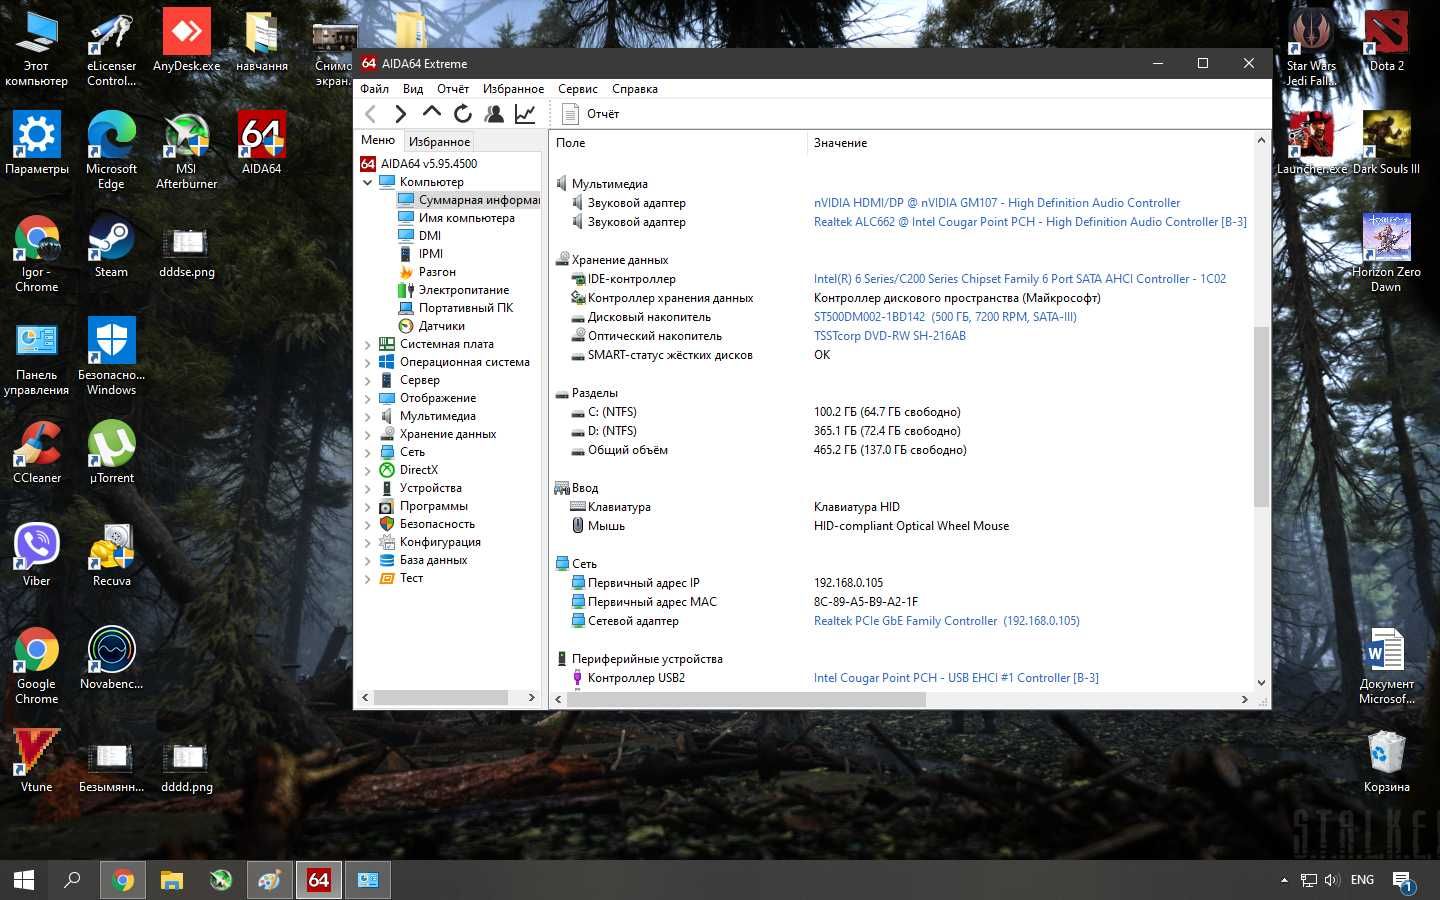This screenshot has width=1440, height=900.
Task: Select База данных in the tree
Action: point(433,560)
